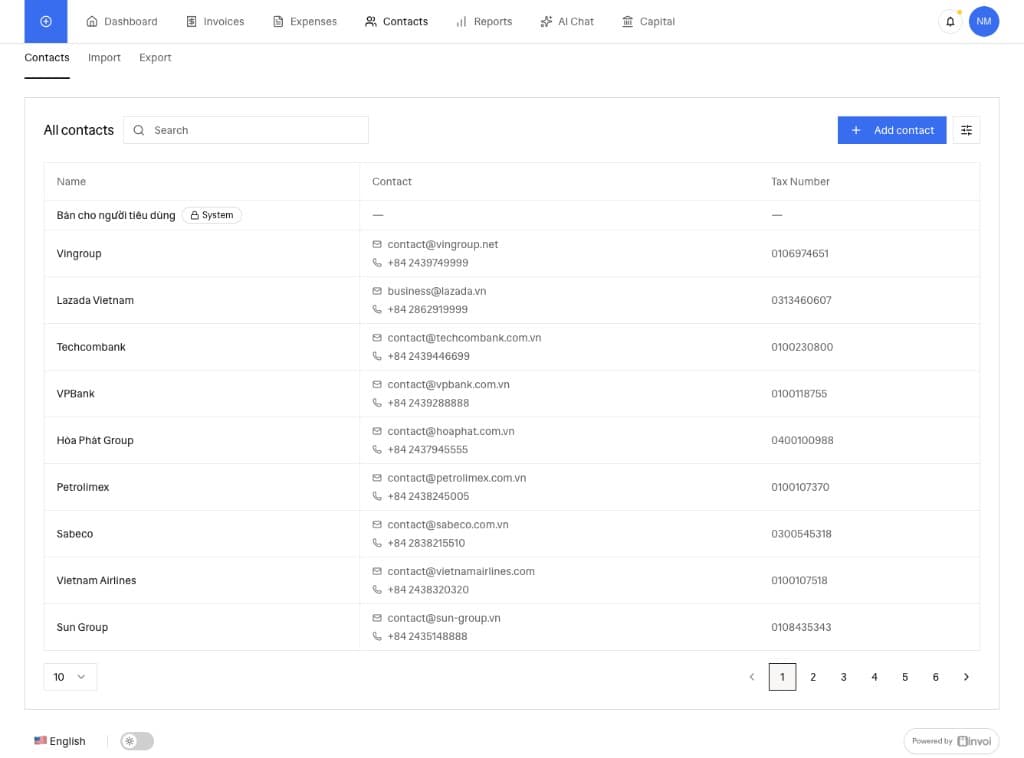Click tax number 0106974651
Screen dimensions: 1024x758
coord(800,253)
